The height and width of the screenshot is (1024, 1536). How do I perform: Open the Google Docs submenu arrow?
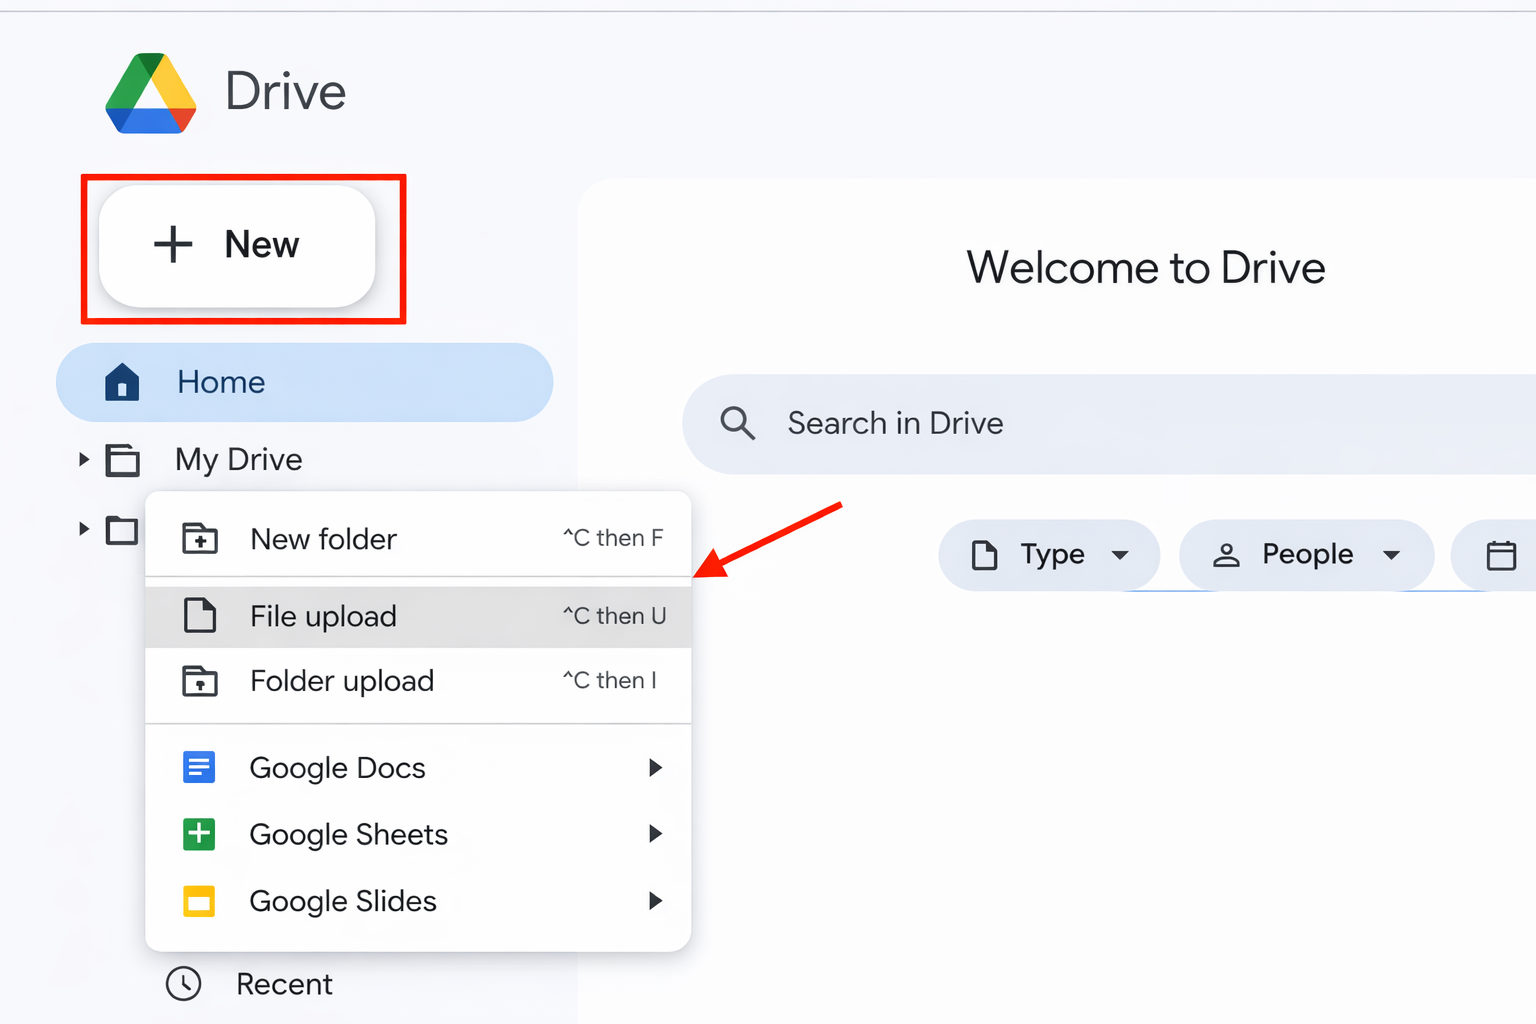click(x=655, y=767)
